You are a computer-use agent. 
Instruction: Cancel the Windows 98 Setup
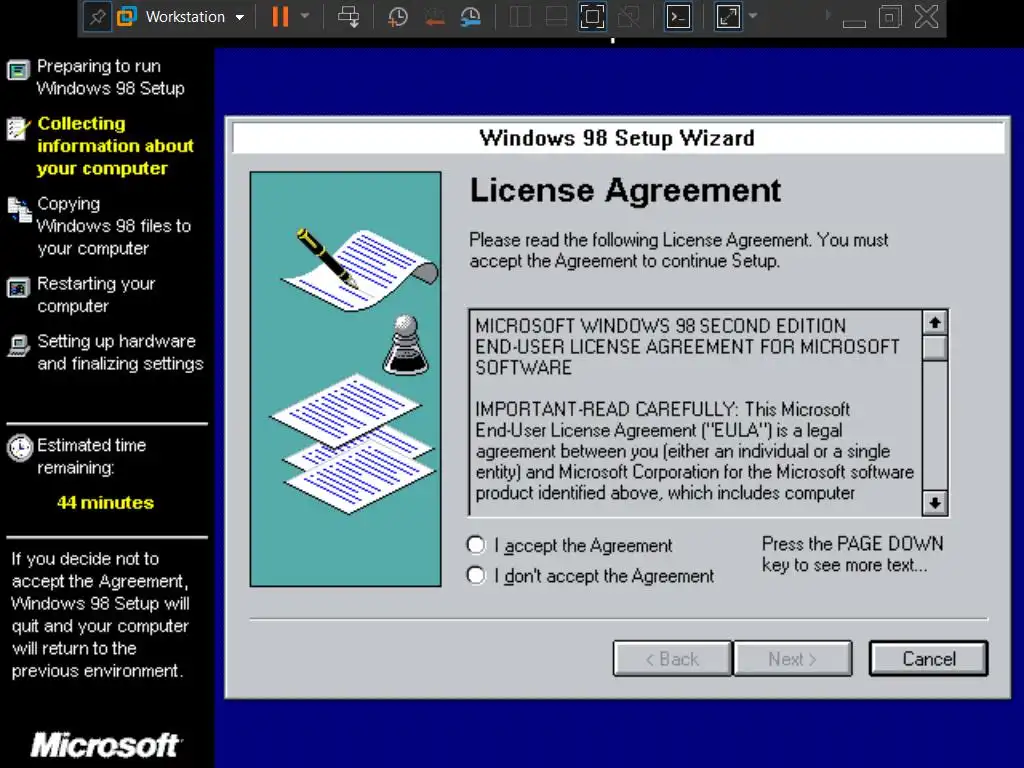click(x=928, y=658)
